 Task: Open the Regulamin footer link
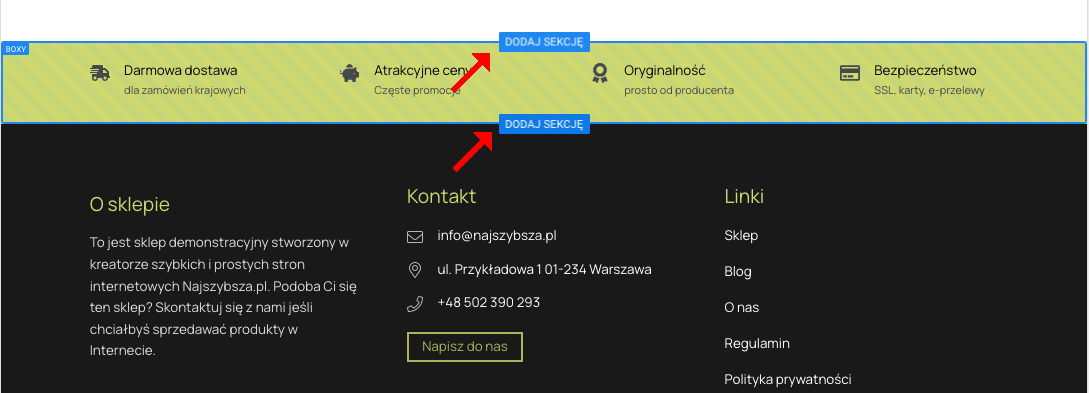point(757,344)
